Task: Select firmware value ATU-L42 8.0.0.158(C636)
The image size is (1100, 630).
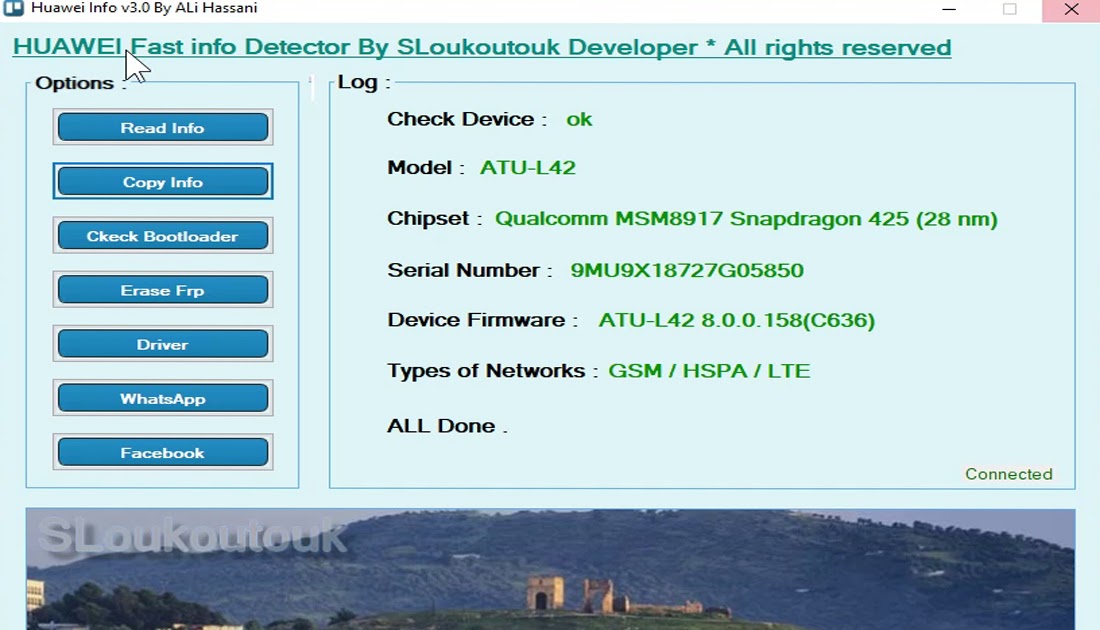Action: [x=737, y=321]
